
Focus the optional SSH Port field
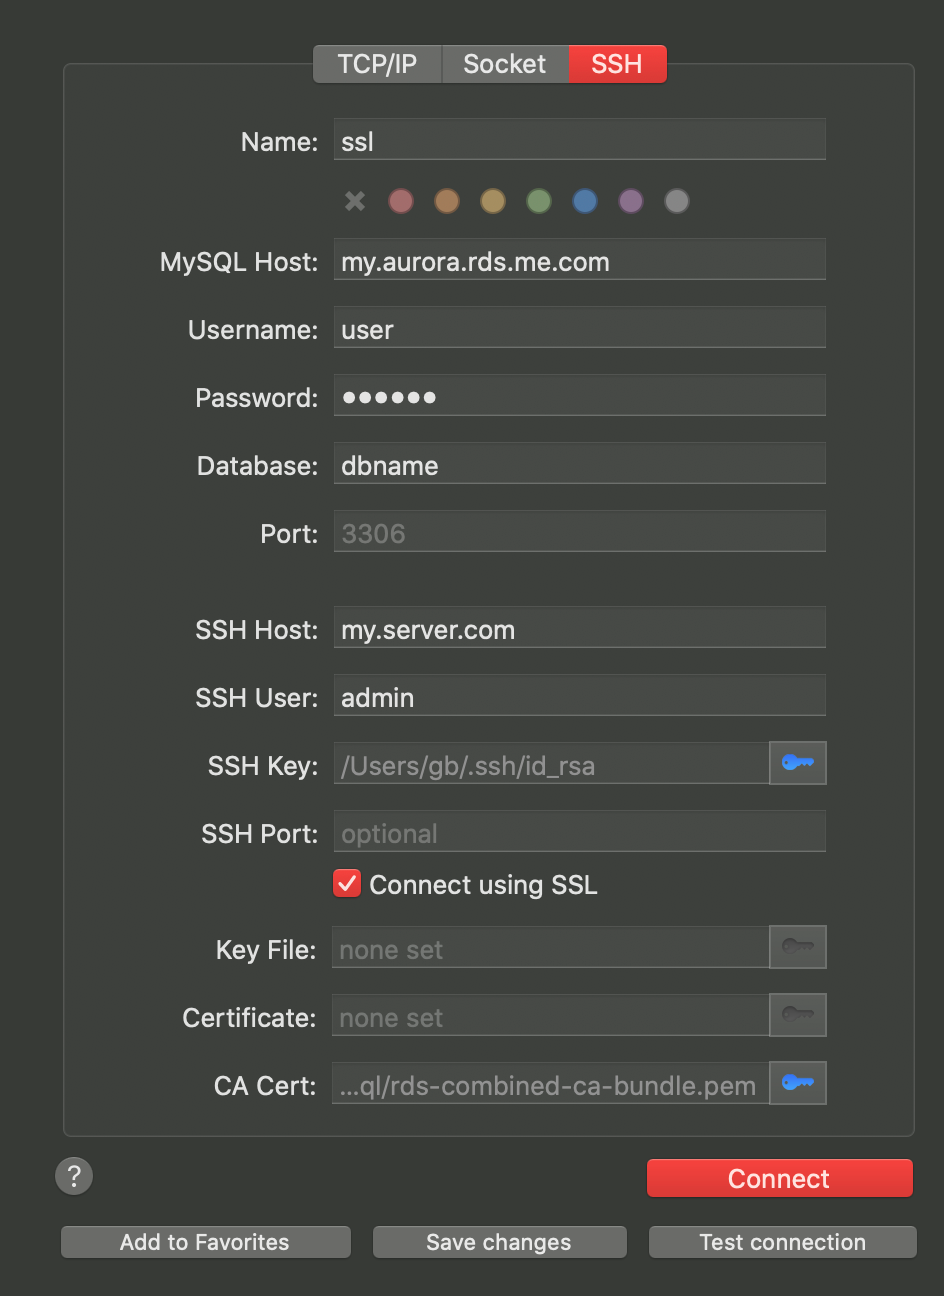(579, 832)
